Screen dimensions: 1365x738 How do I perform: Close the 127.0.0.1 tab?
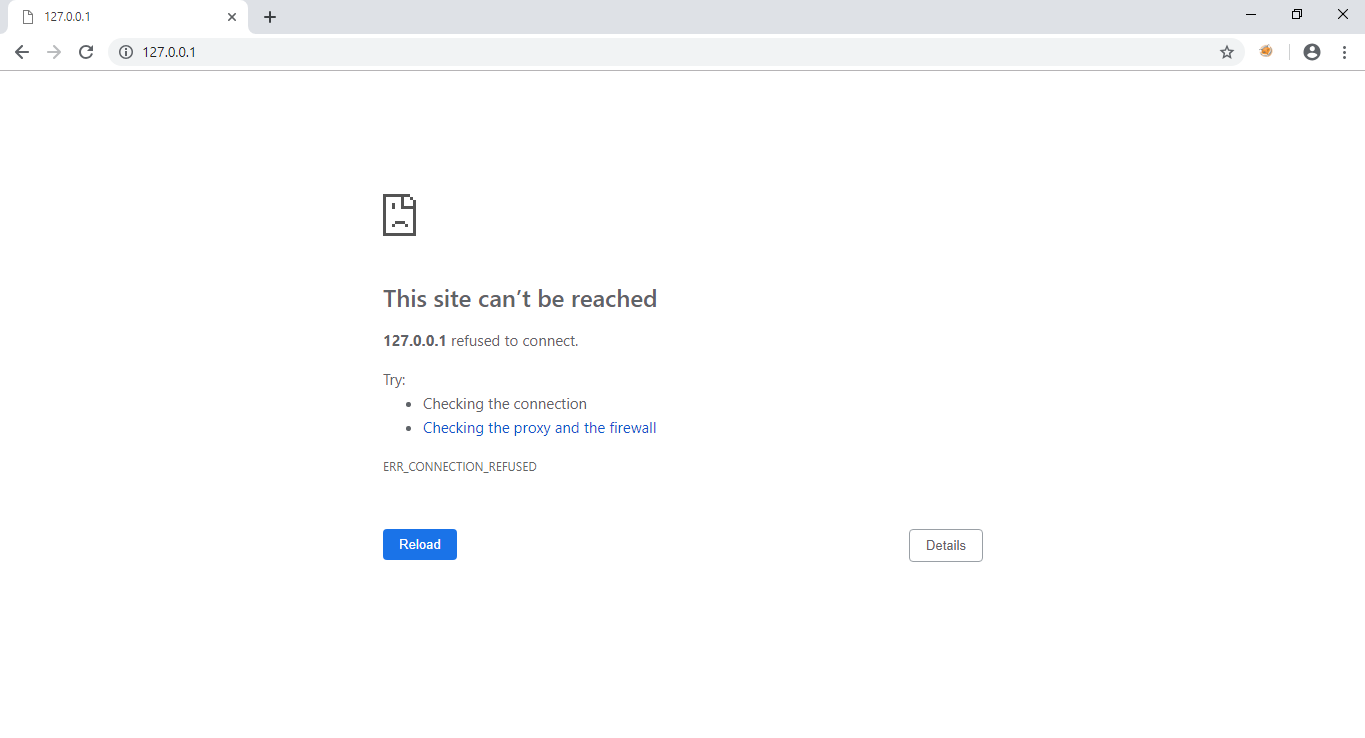point(232,17)
